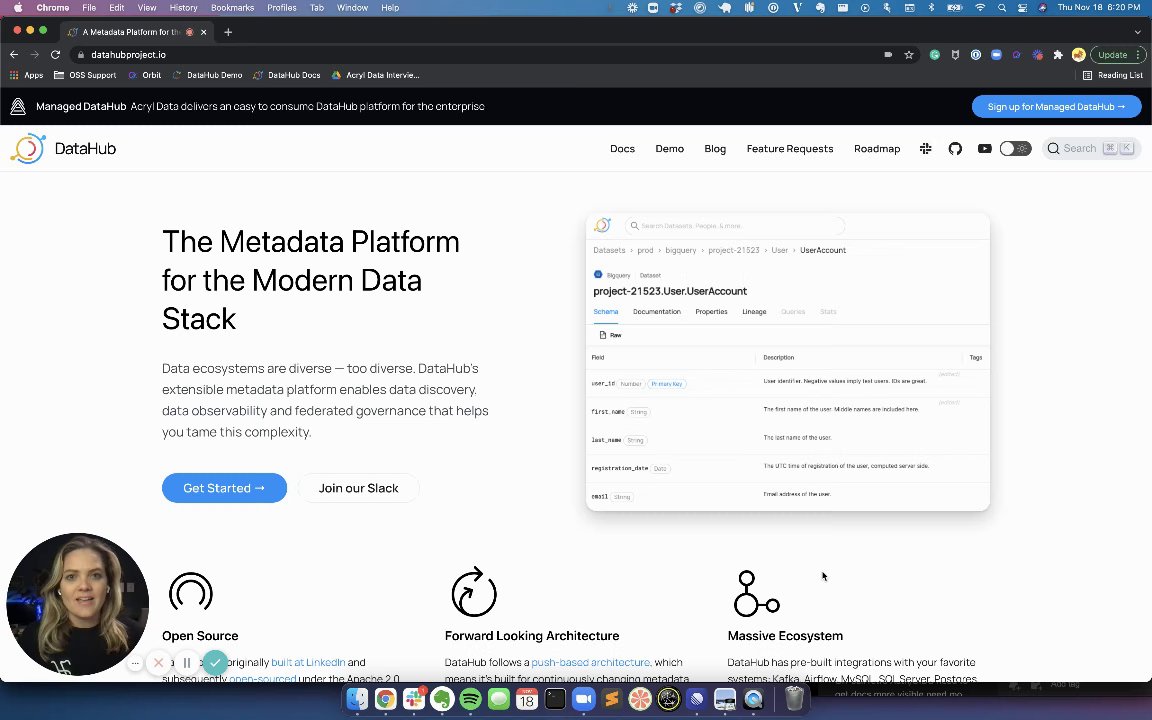The image size is (1152, 720).
Task: Click the 1Password extension icon
Action: [x=976, y=54]
